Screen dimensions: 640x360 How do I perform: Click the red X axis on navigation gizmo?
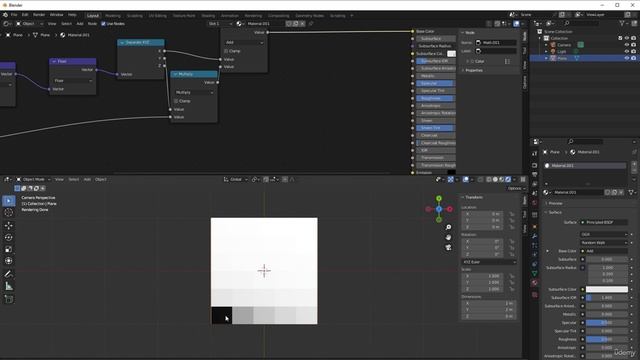click(449, 209)
